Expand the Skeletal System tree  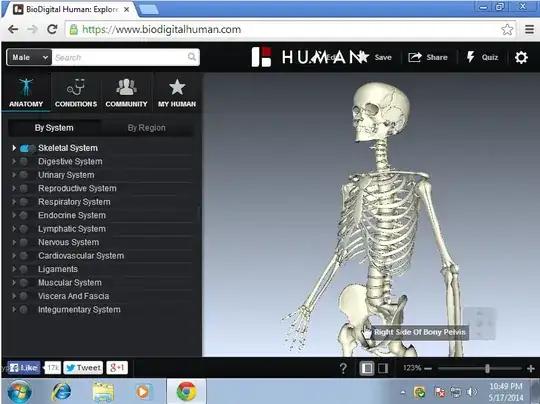tap(14, 148)
